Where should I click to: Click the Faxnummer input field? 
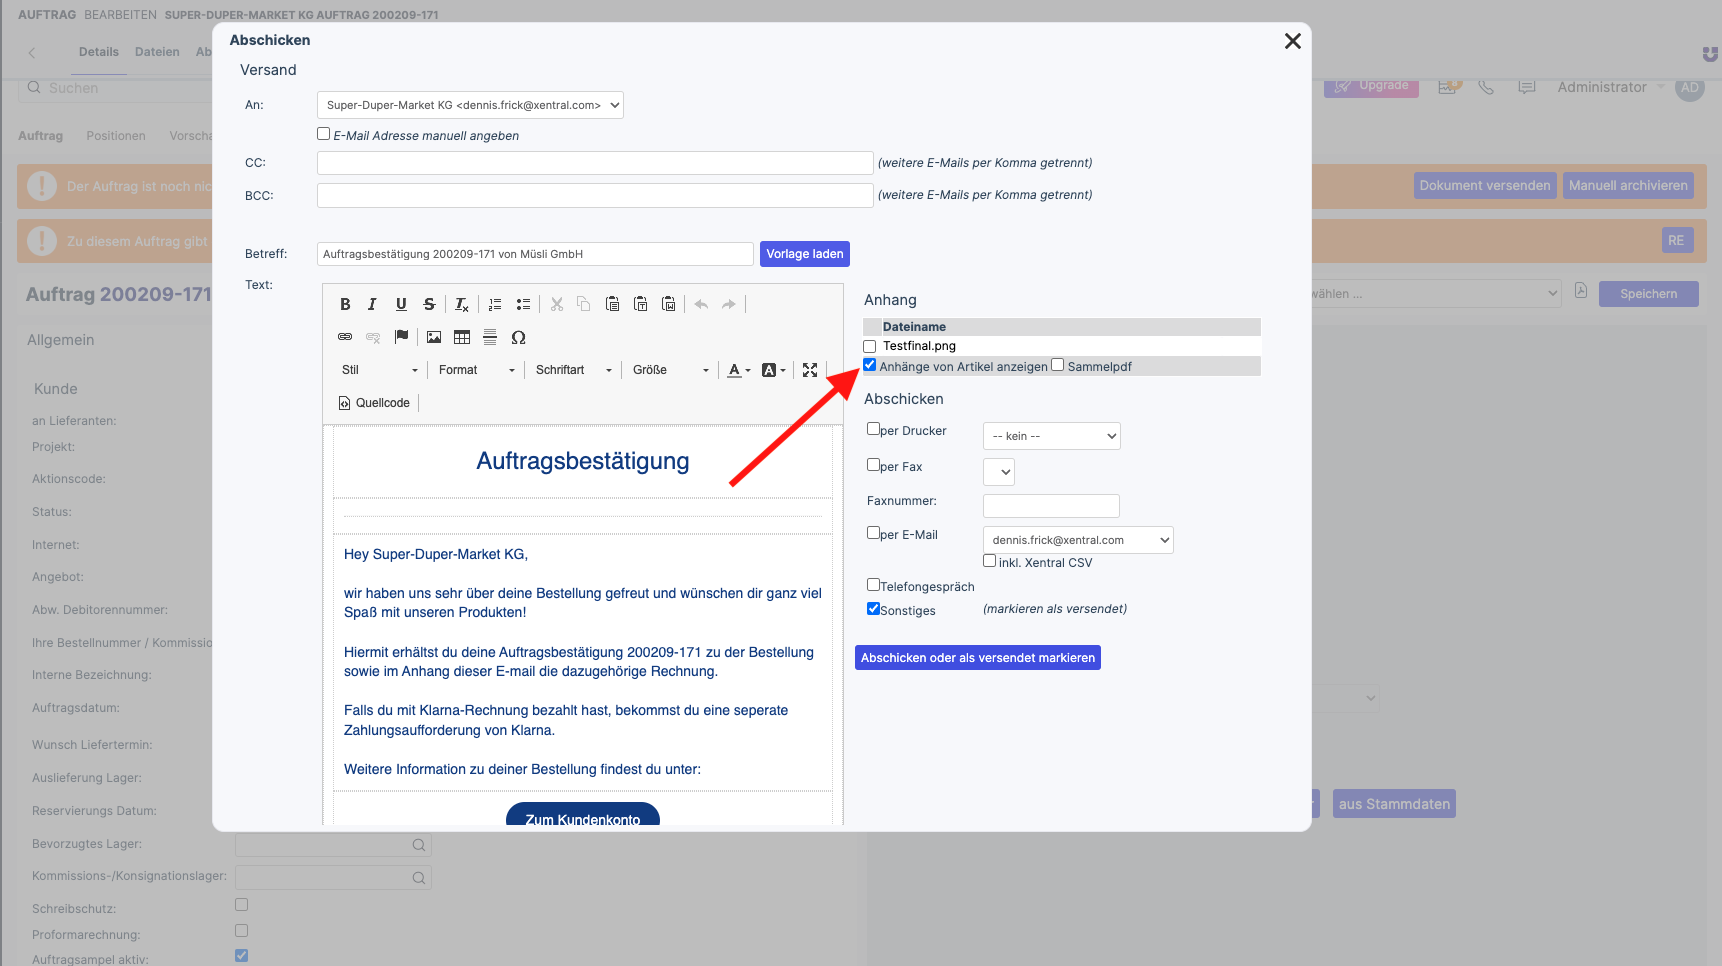tap(1051, 506)
